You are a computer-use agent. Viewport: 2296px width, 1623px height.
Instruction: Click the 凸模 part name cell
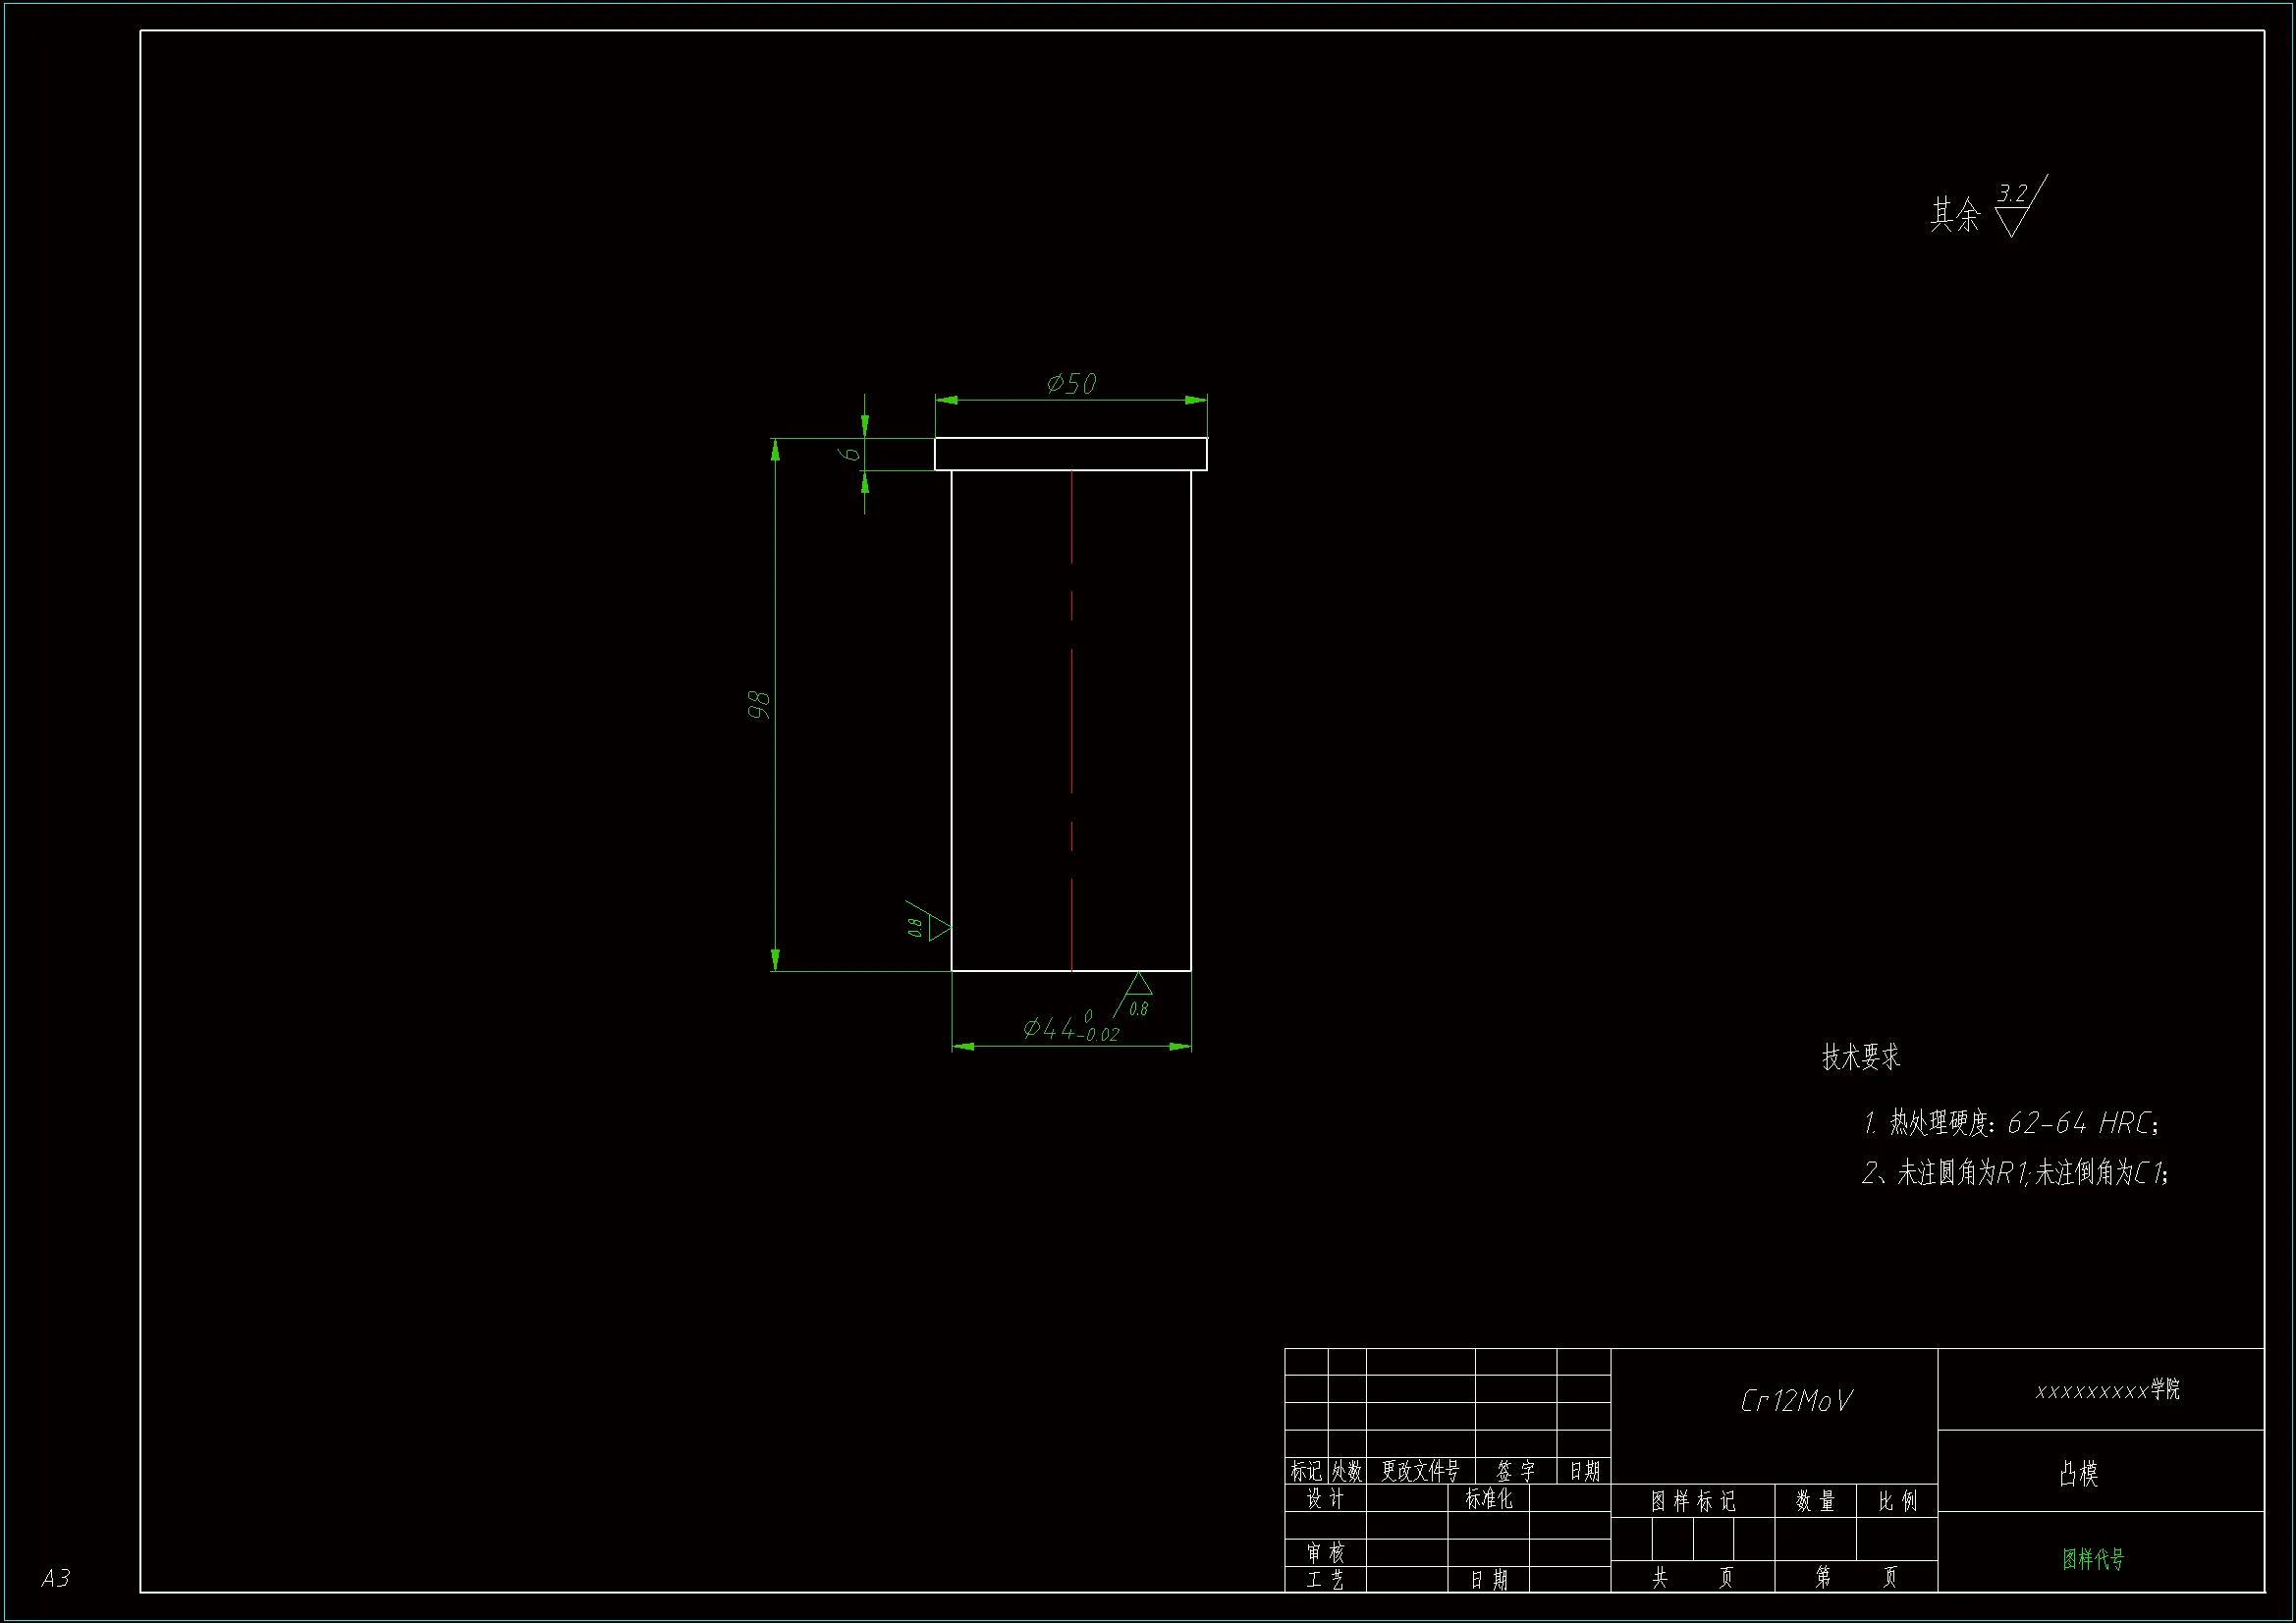[x=2078, y=1473]
